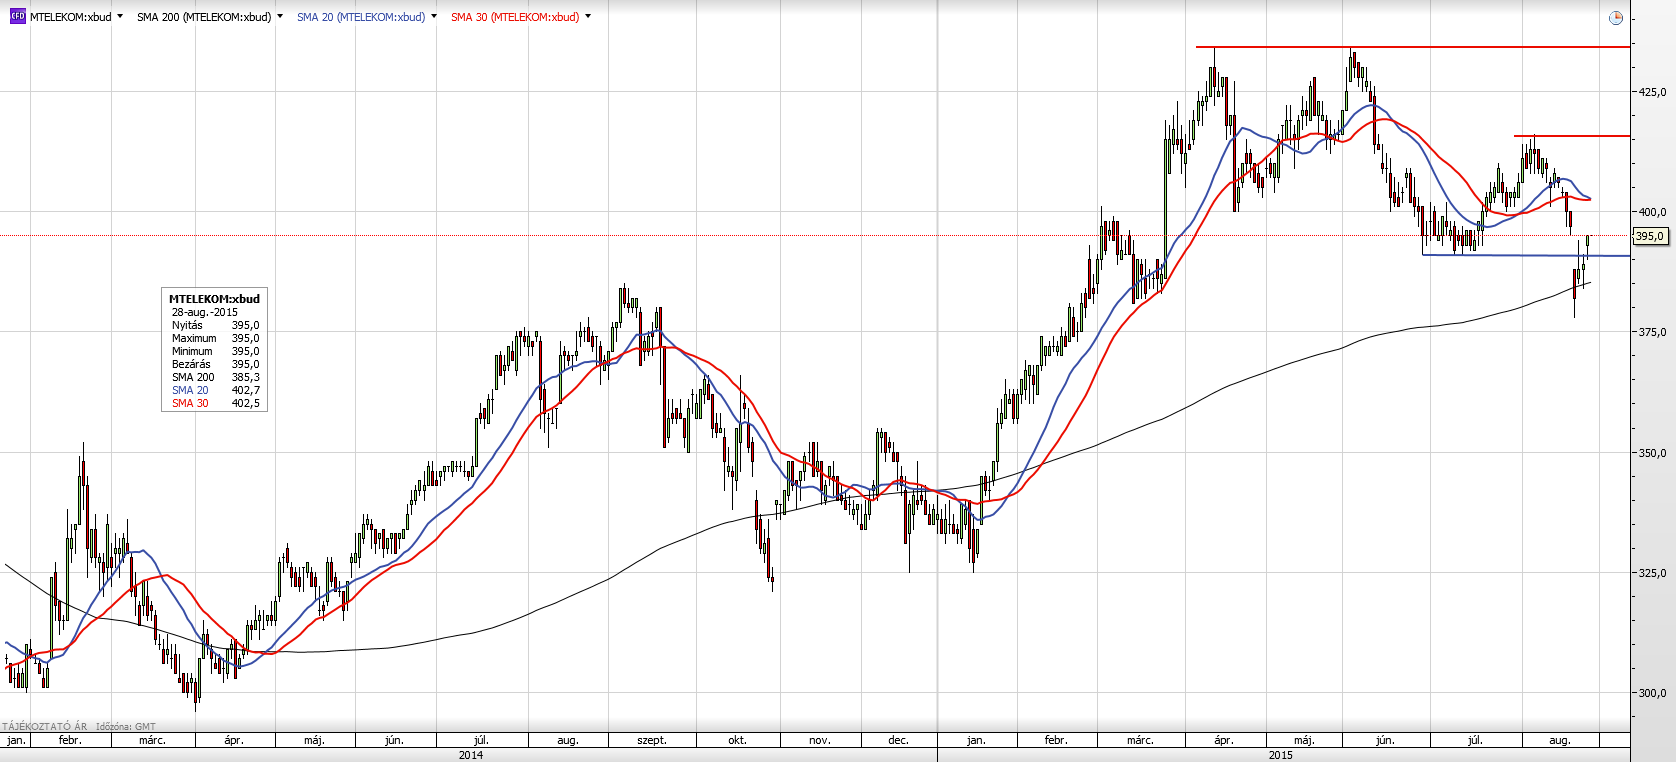Click the 425,0 label on the price axis

pyautogui.click(x=1652, y=92)
